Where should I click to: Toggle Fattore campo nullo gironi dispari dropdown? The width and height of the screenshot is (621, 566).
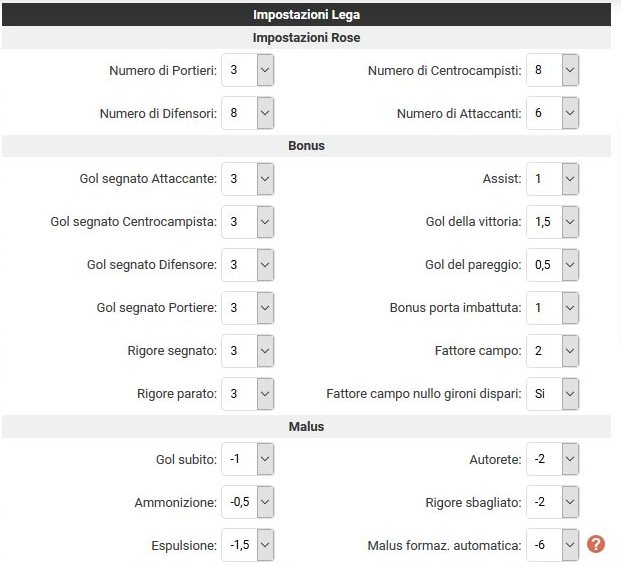click(x=552, y=394)
